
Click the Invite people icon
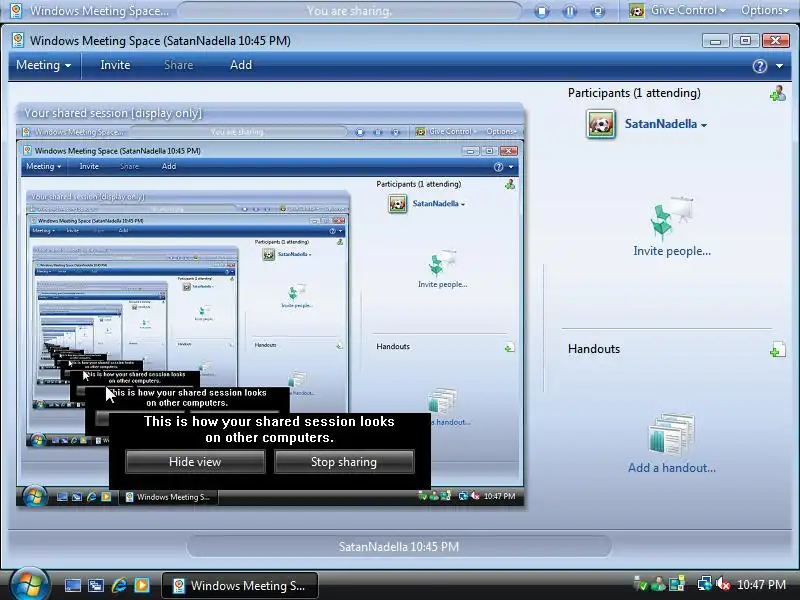click(671, 218)
